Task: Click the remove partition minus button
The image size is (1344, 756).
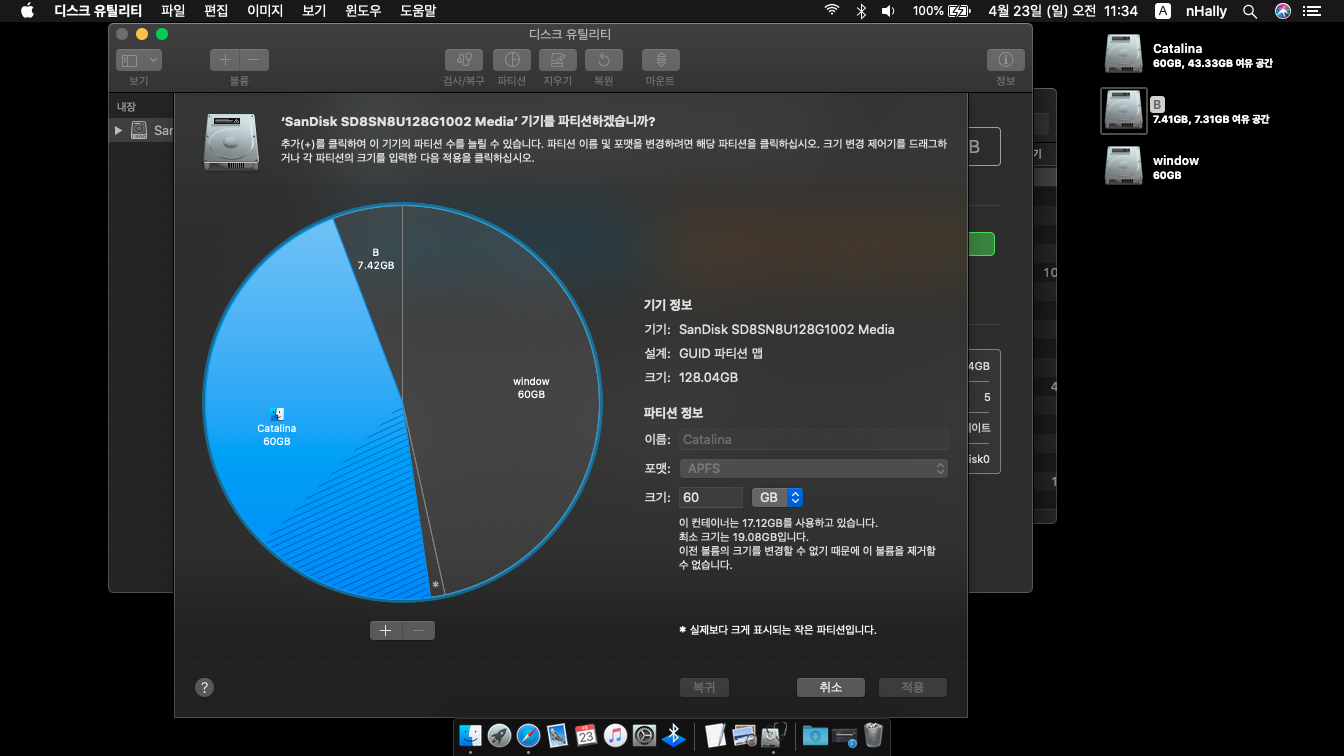Action: pyautogui.click(x=419, y=630)
